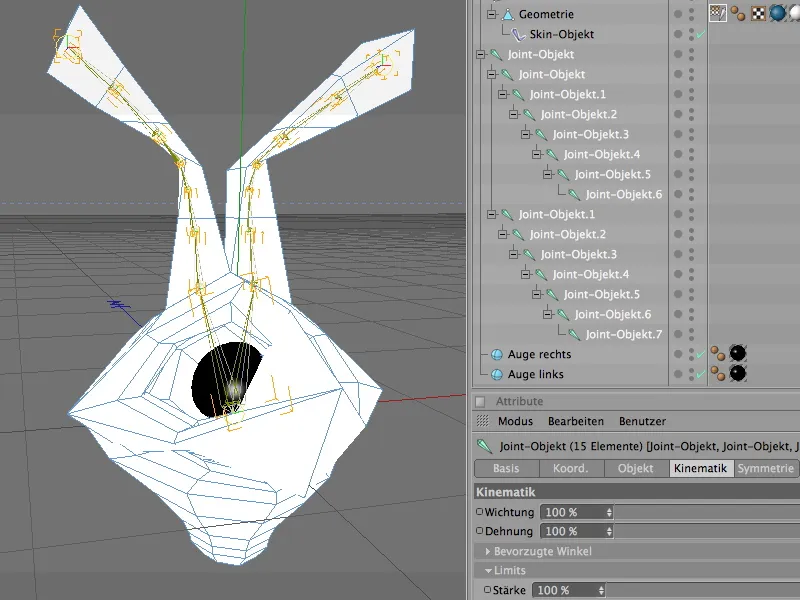This screenshot has height=600, width=800.
Task: Click the Stärke stepper arrows
Action: [601, 590]
